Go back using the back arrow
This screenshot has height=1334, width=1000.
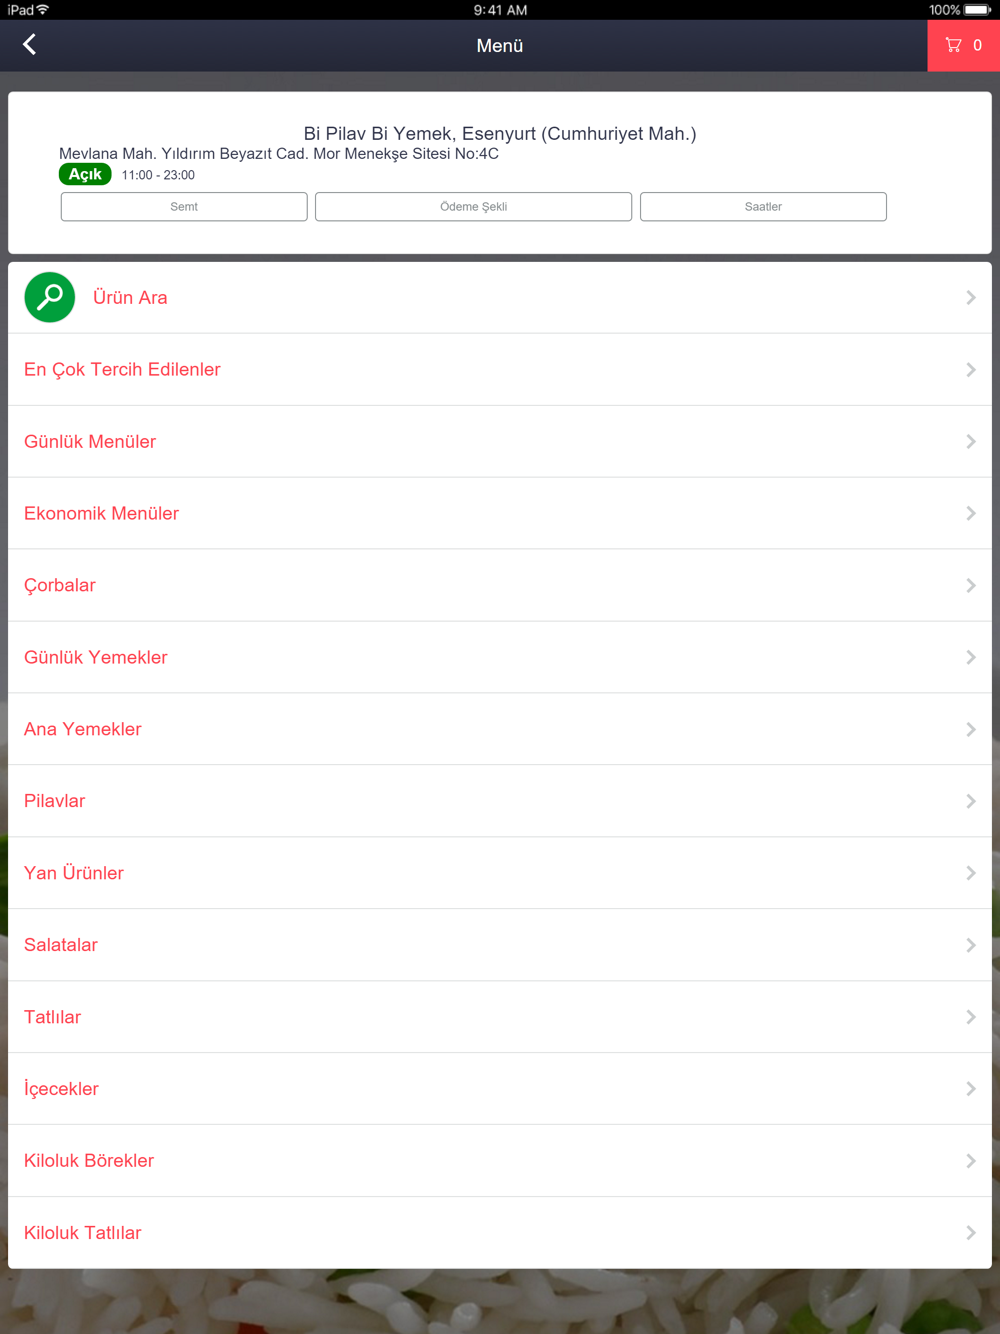tap(29, 45)
